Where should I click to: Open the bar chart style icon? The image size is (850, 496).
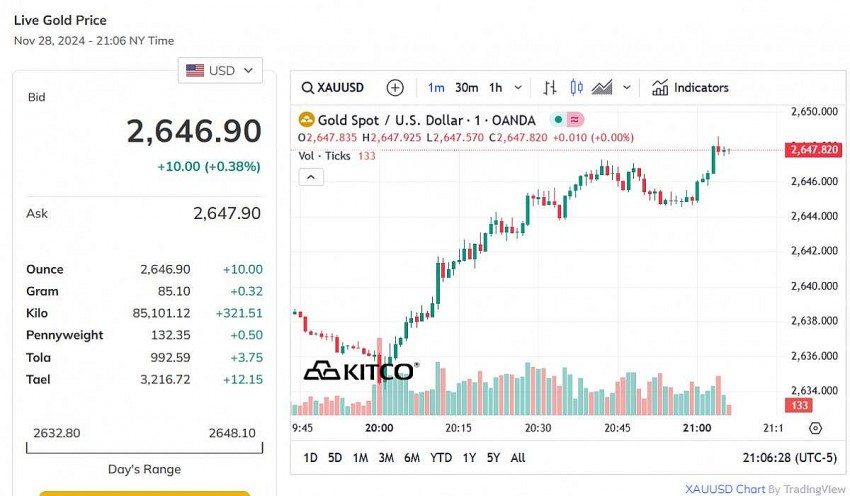(x=550, y=88)
